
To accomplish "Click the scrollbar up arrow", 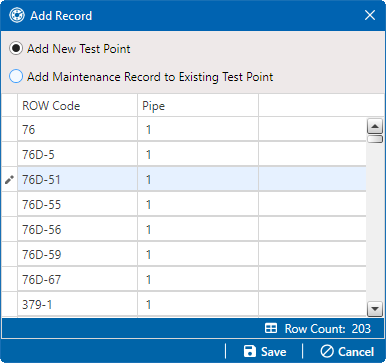I will pyautogui.click(x=375, y=126).
